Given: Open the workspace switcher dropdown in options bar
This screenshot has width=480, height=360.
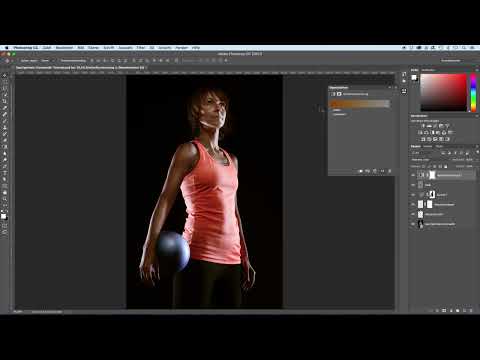Looking at the screenshot, I should [451, 61].
